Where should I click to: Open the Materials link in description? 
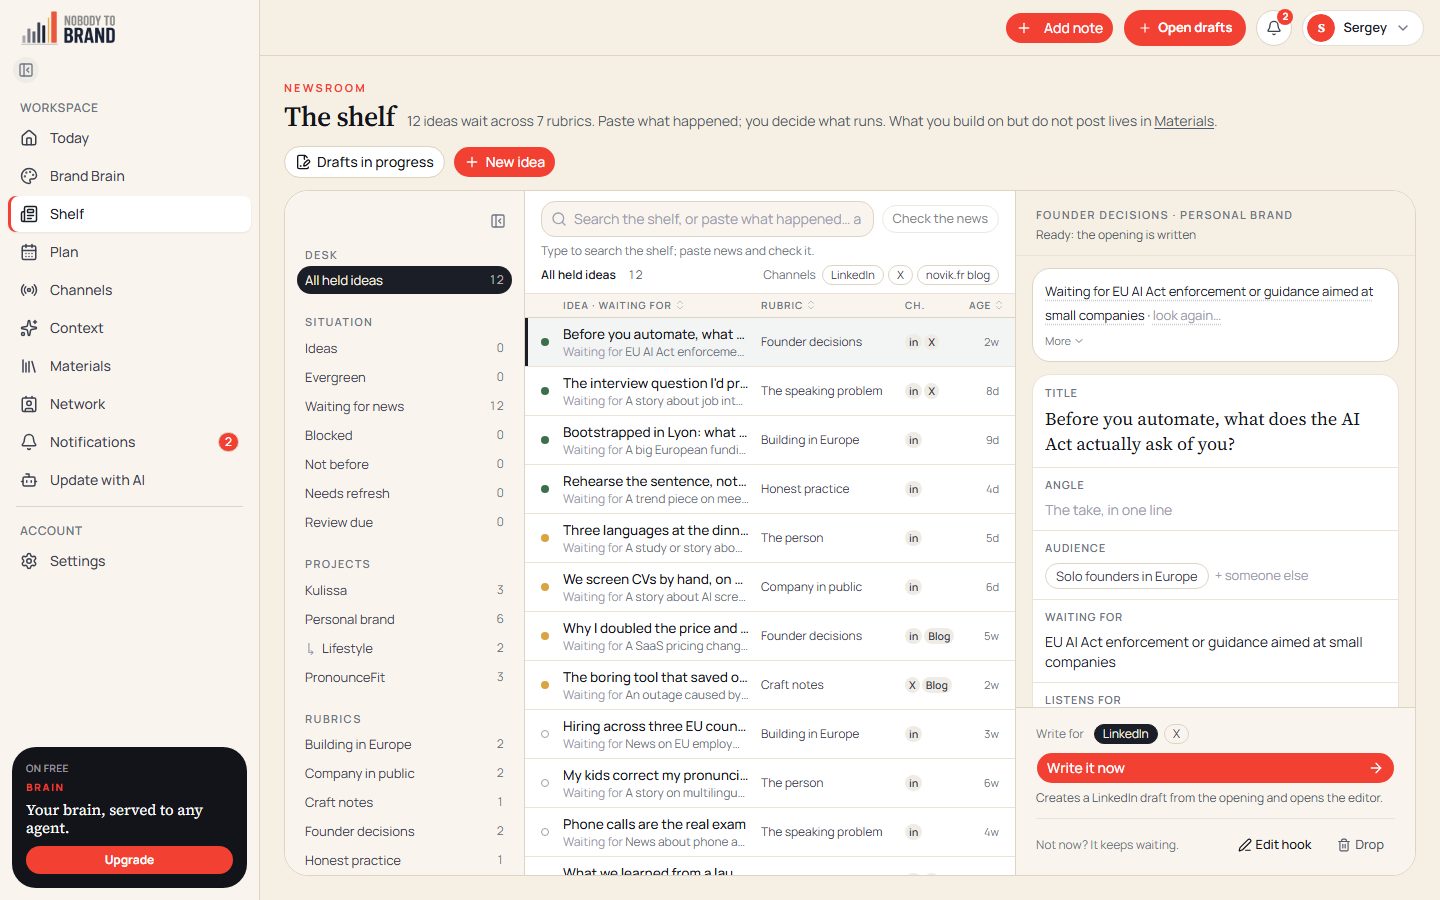(1184, 121)
